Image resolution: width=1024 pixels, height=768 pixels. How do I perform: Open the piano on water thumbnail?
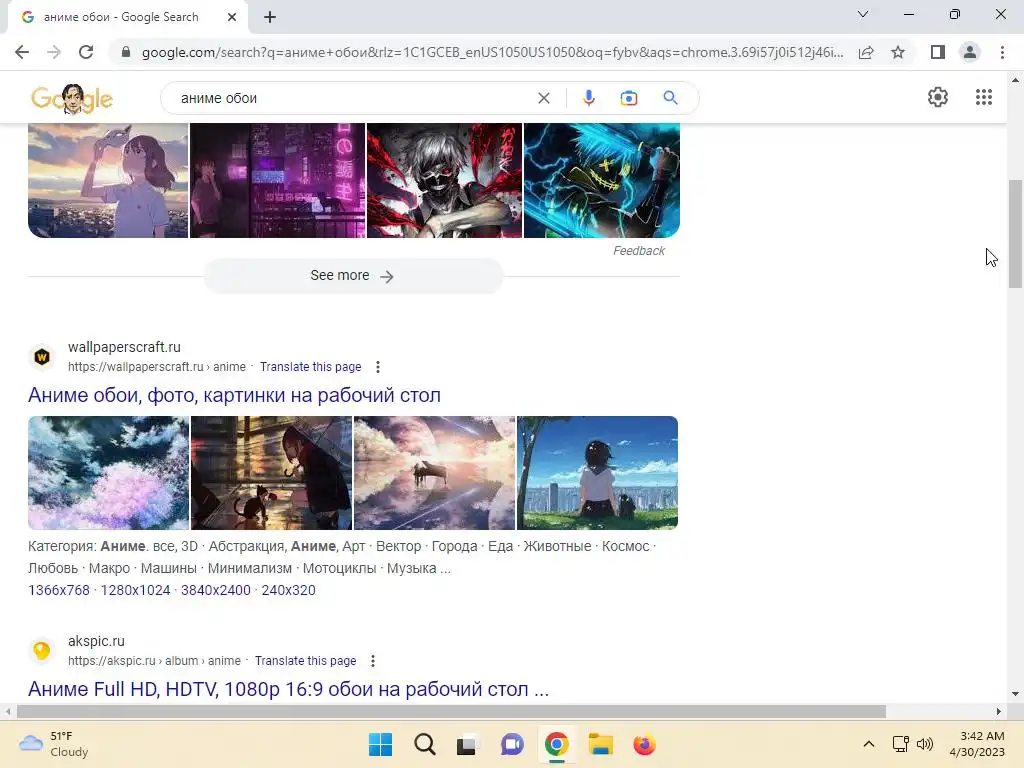(x=434, y=473)
